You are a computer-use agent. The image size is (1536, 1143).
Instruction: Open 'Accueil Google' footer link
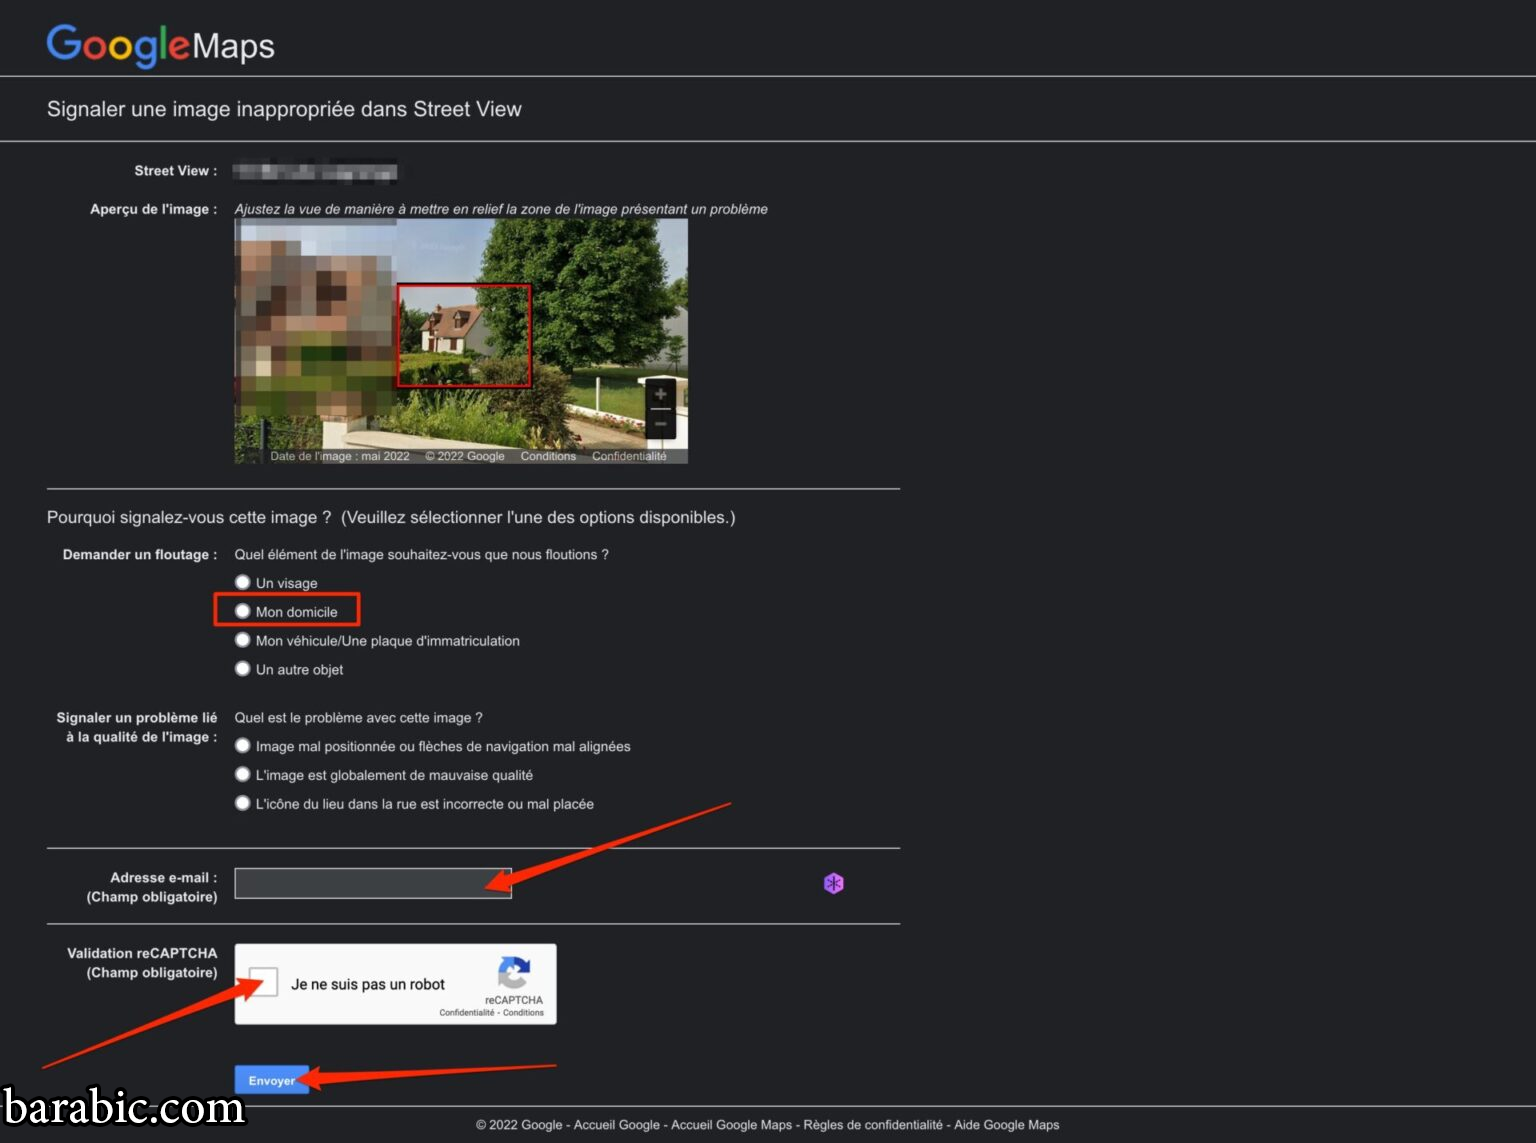(x=617, y=1125)
